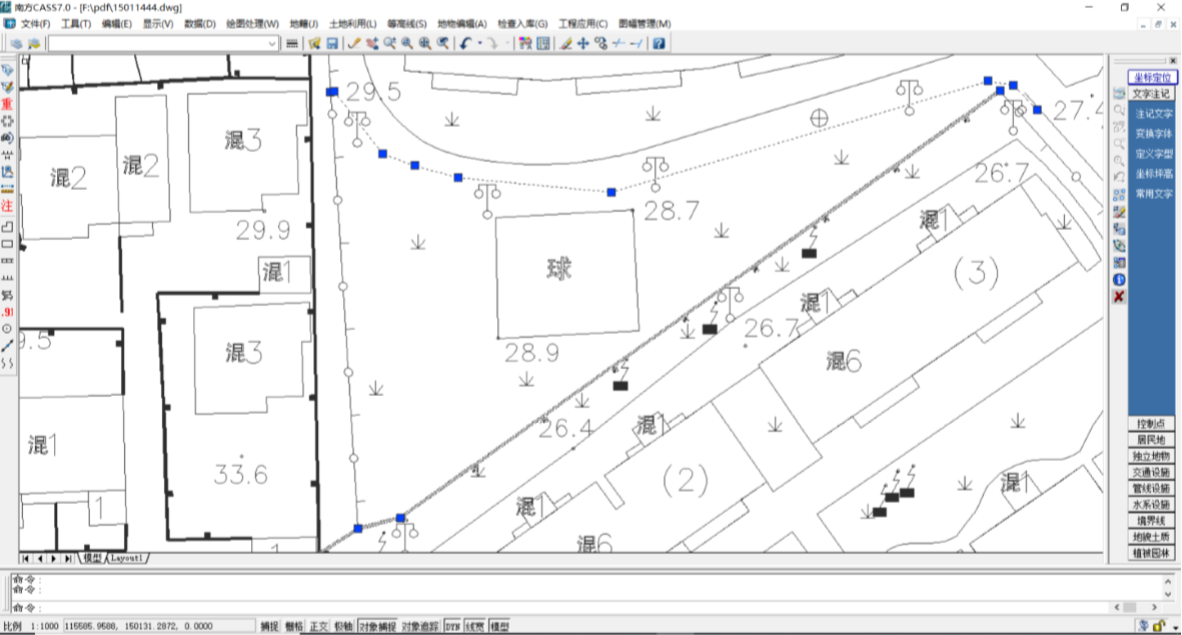1182x635 pixels.
Task: Toggle 栅格 grid display in status bar
Action: [x=294, y=627]
